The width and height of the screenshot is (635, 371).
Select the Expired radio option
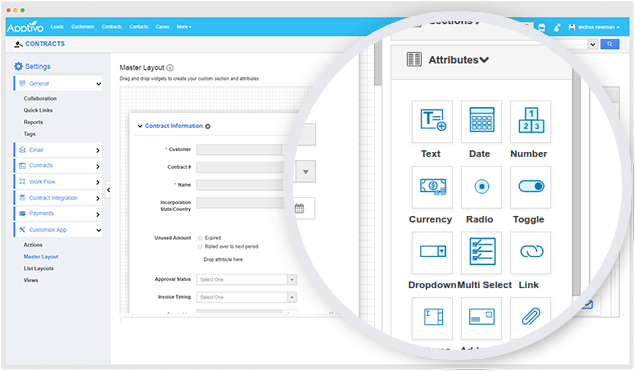click(200, 238)
